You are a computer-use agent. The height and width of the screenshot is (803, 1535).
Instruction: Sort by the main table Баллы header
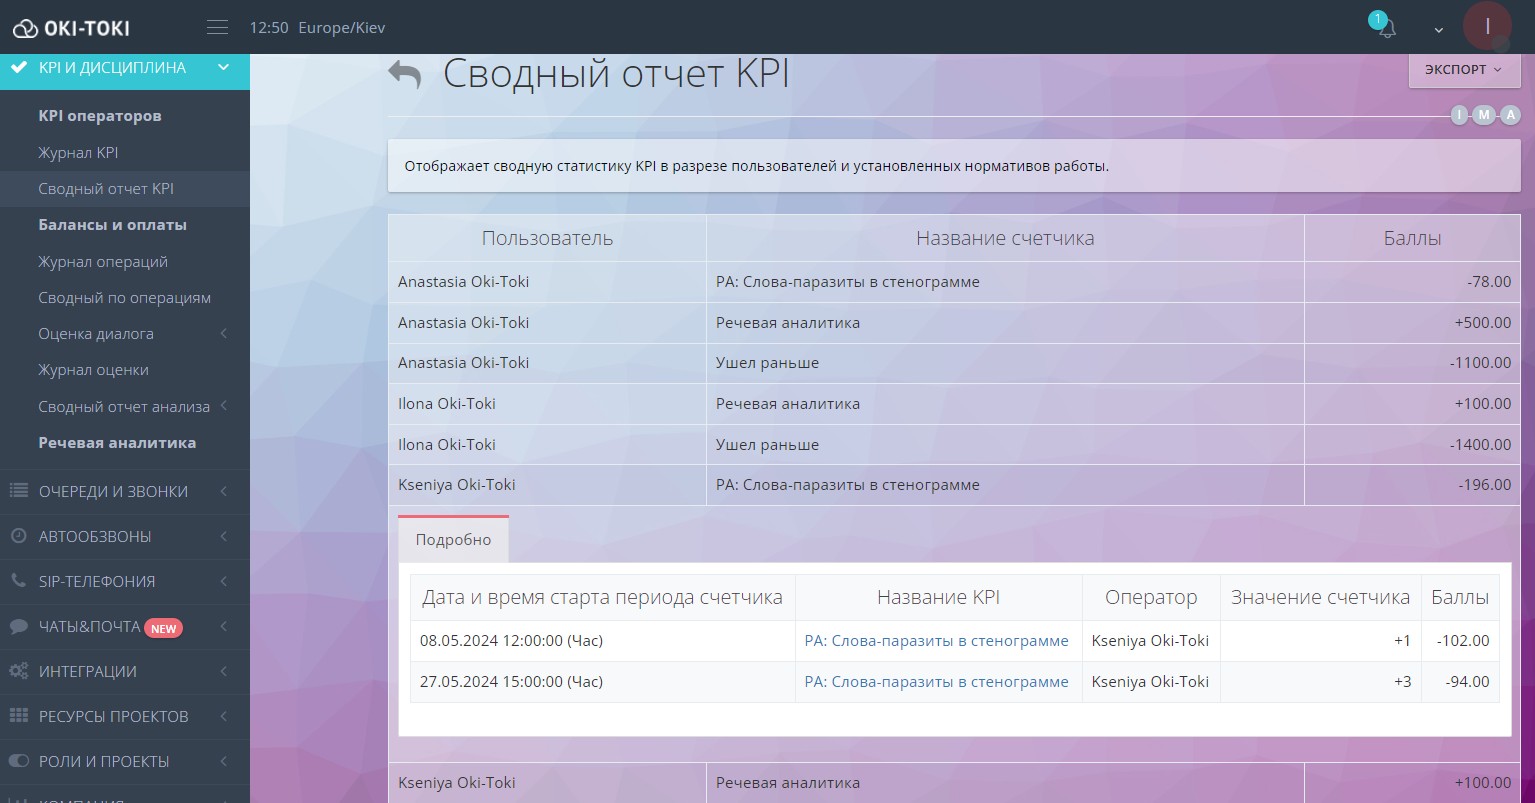[x=1412, y=238]
